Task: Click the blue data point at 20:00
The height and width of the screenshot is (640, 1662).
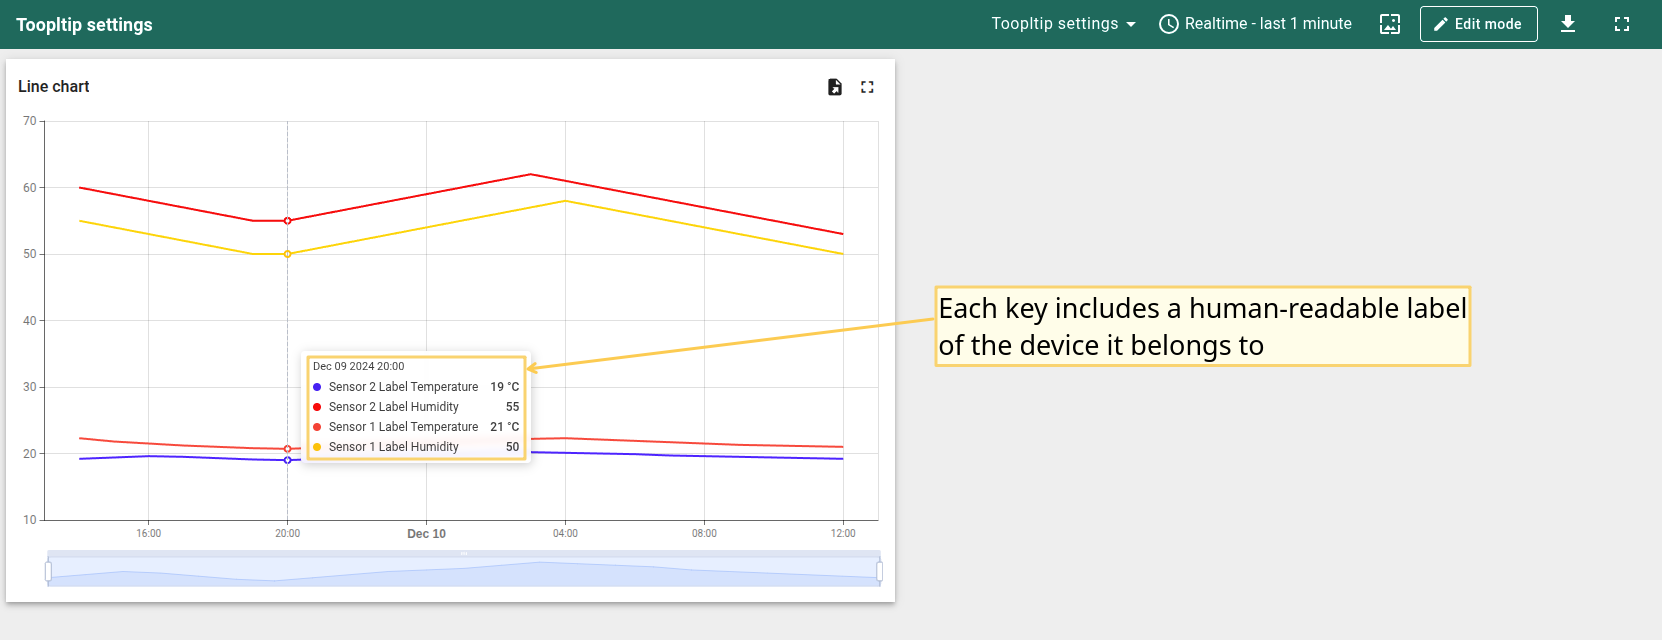Action: pyautogui.click(x=288, y=460)
